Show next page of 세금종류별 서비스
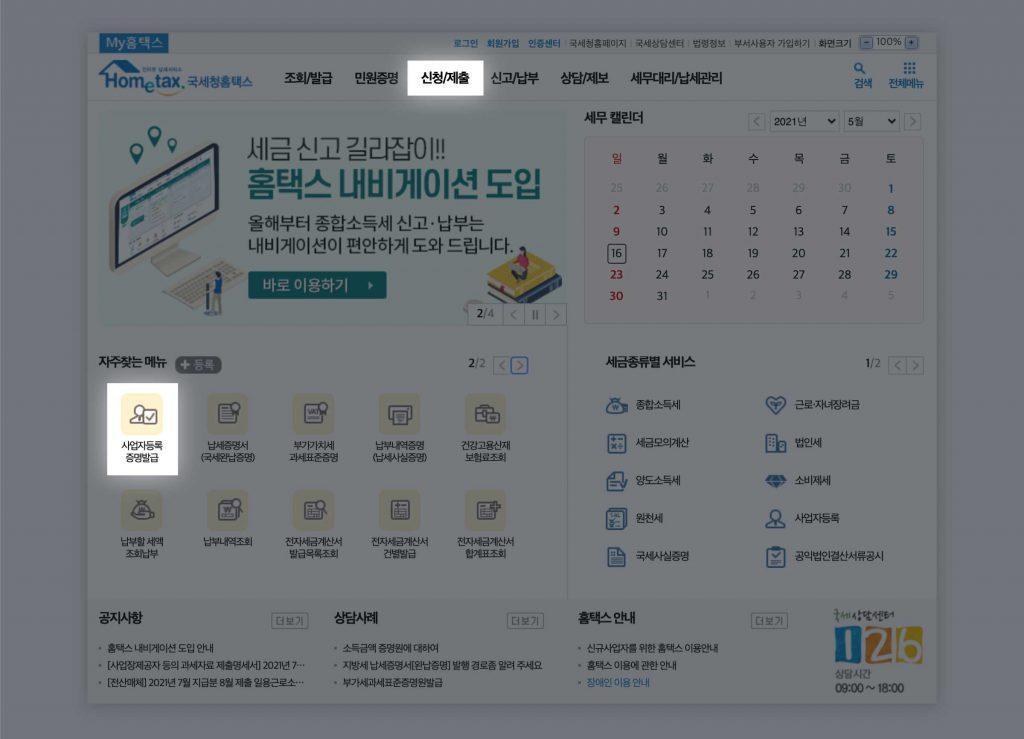The width and height of the screenshot is (1024, 739). click(x=916, y=365)
